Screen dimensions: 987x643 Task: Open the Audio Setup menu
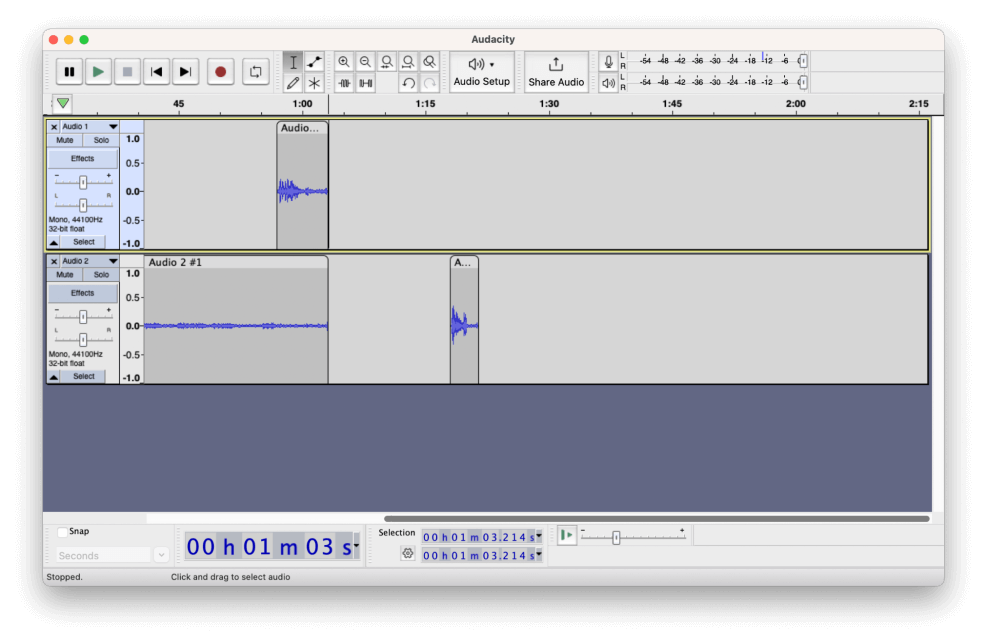tap(482, 72)
